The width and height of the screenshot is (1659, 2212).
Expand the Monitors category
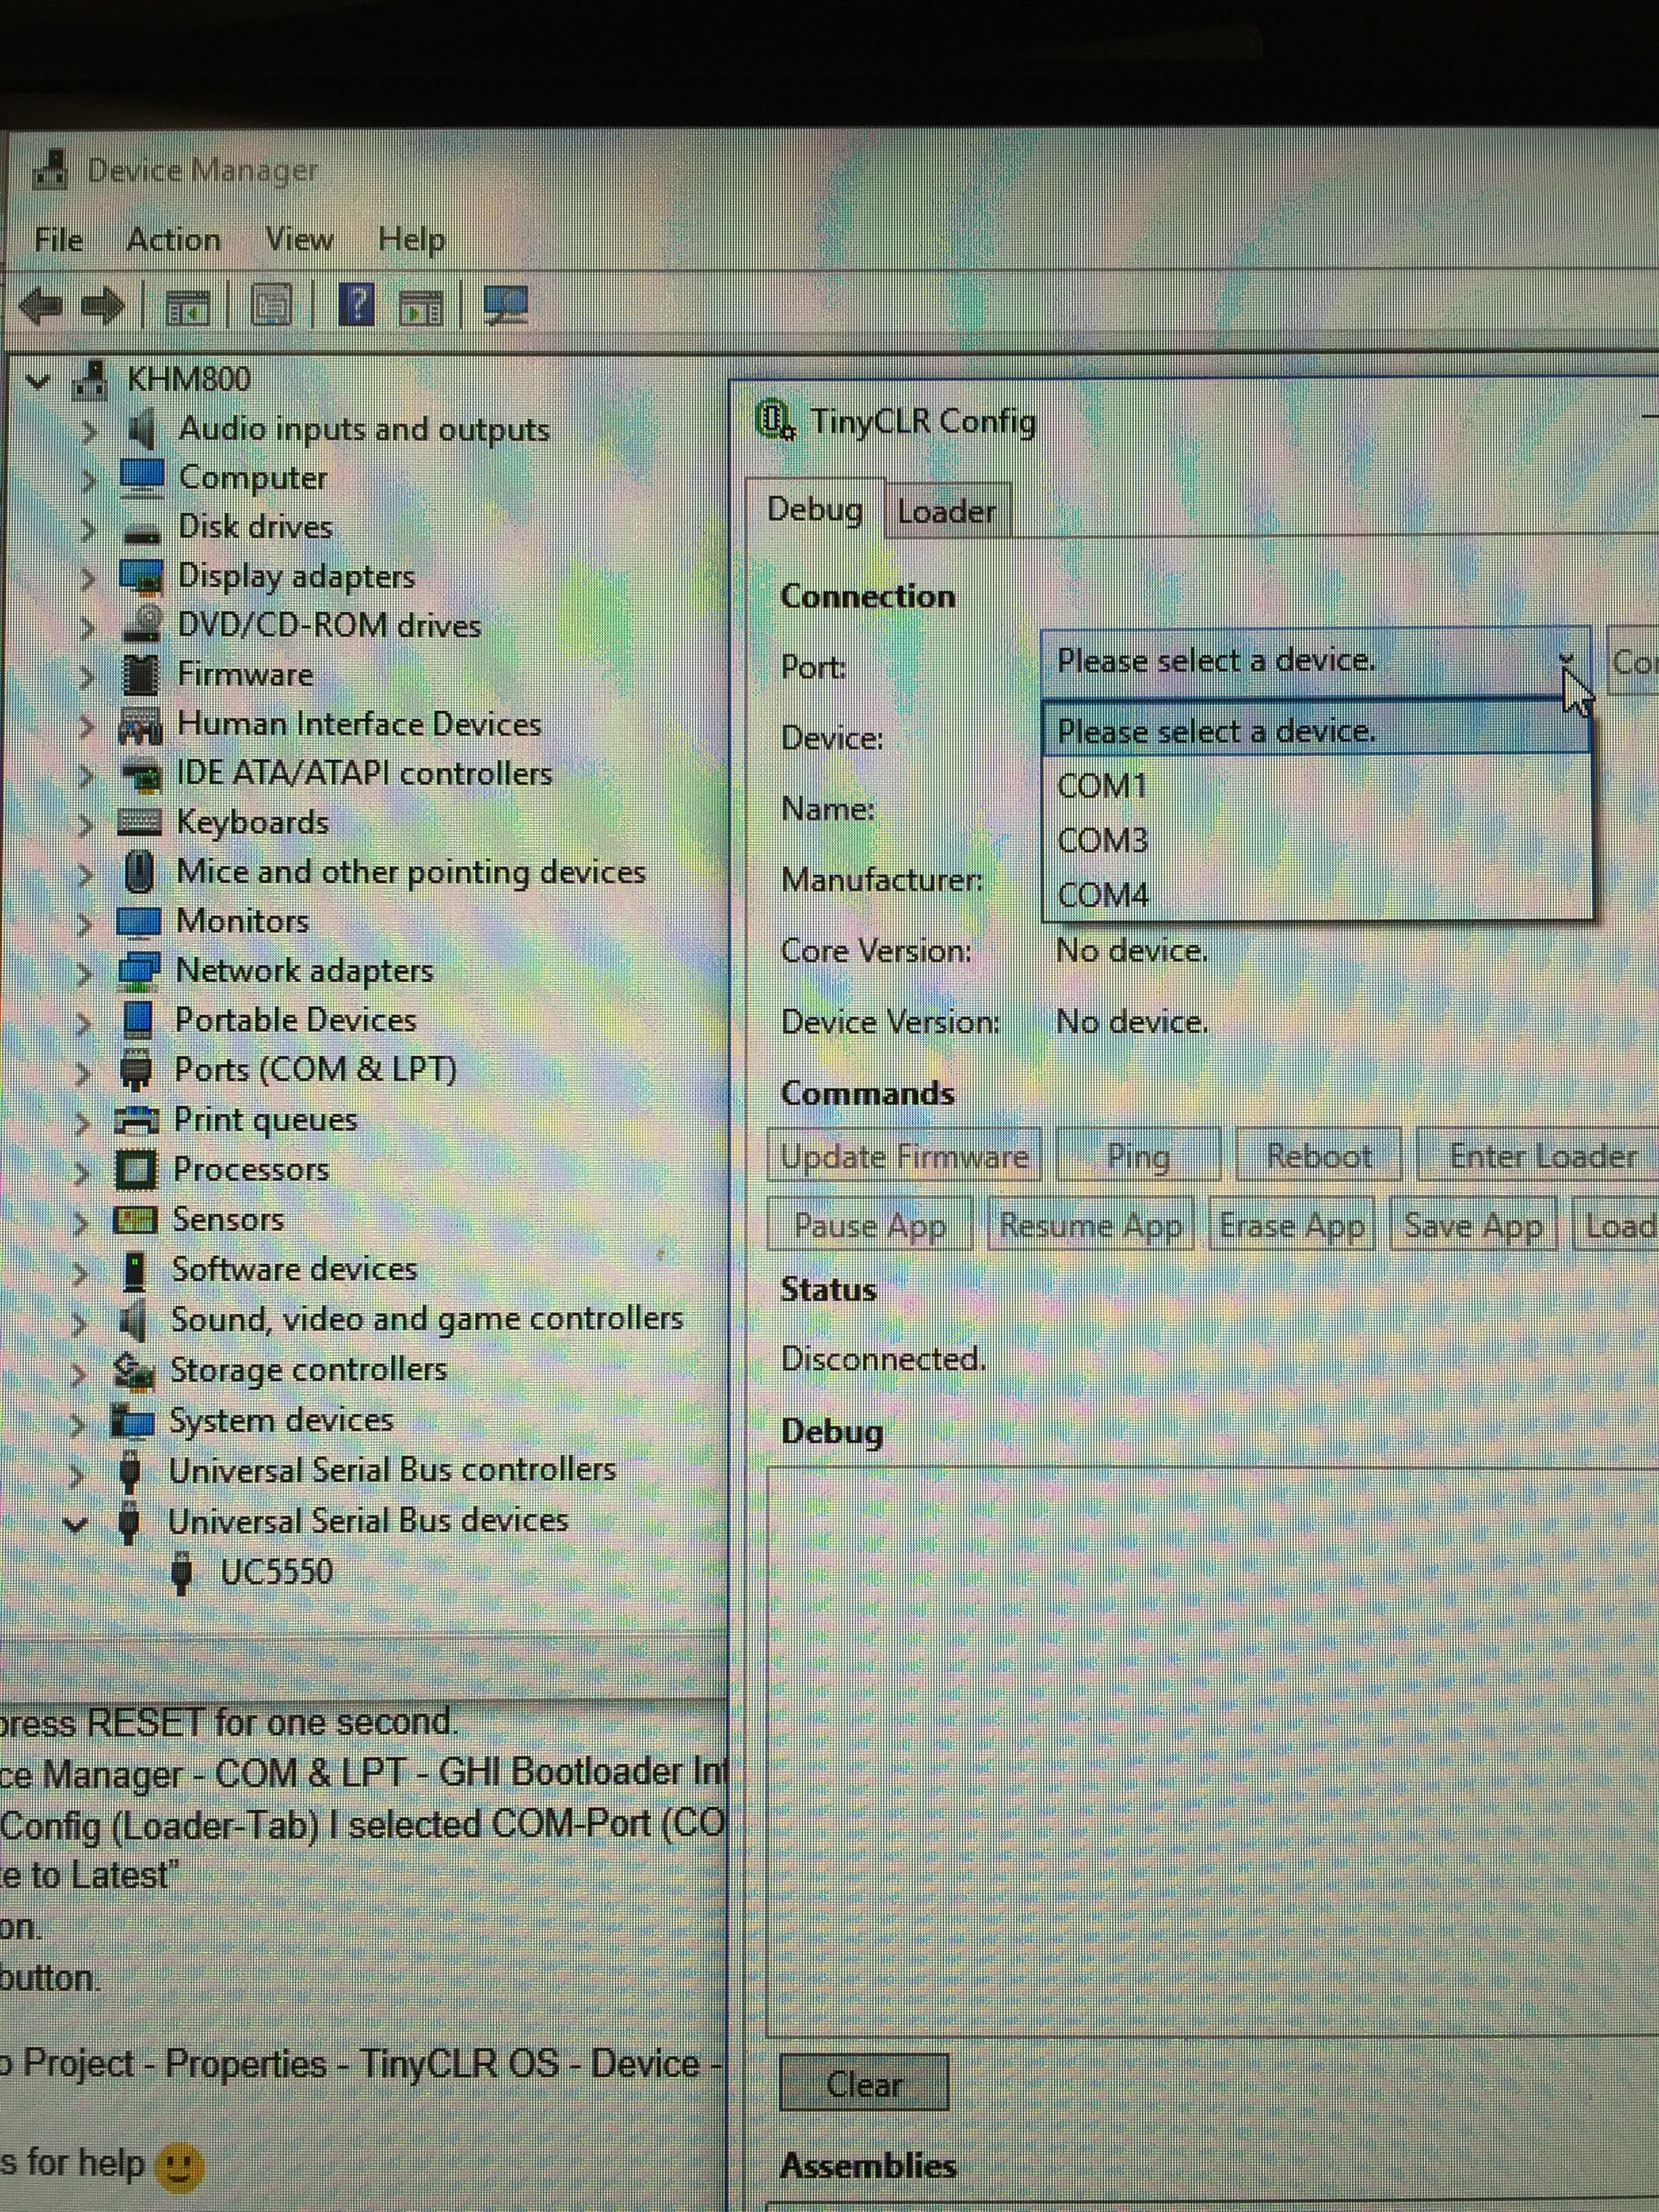coord(85,923)
